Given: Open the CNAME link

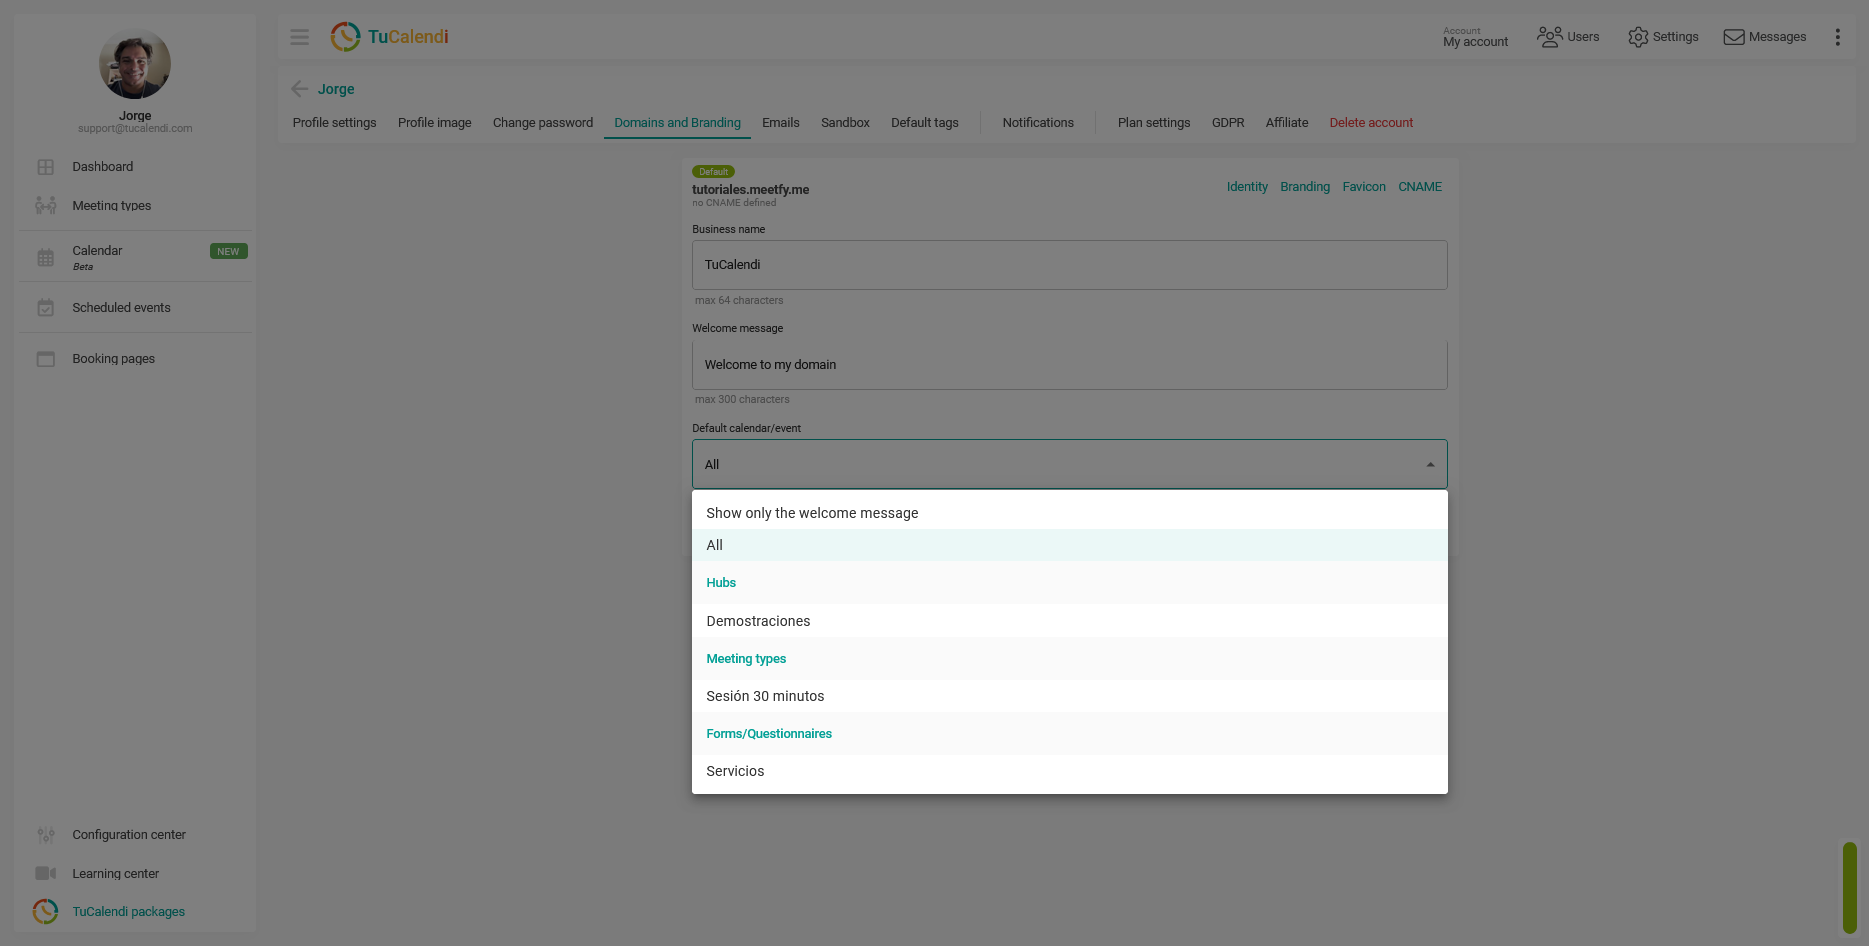Looking at the screenshot, I should 1420,187.
